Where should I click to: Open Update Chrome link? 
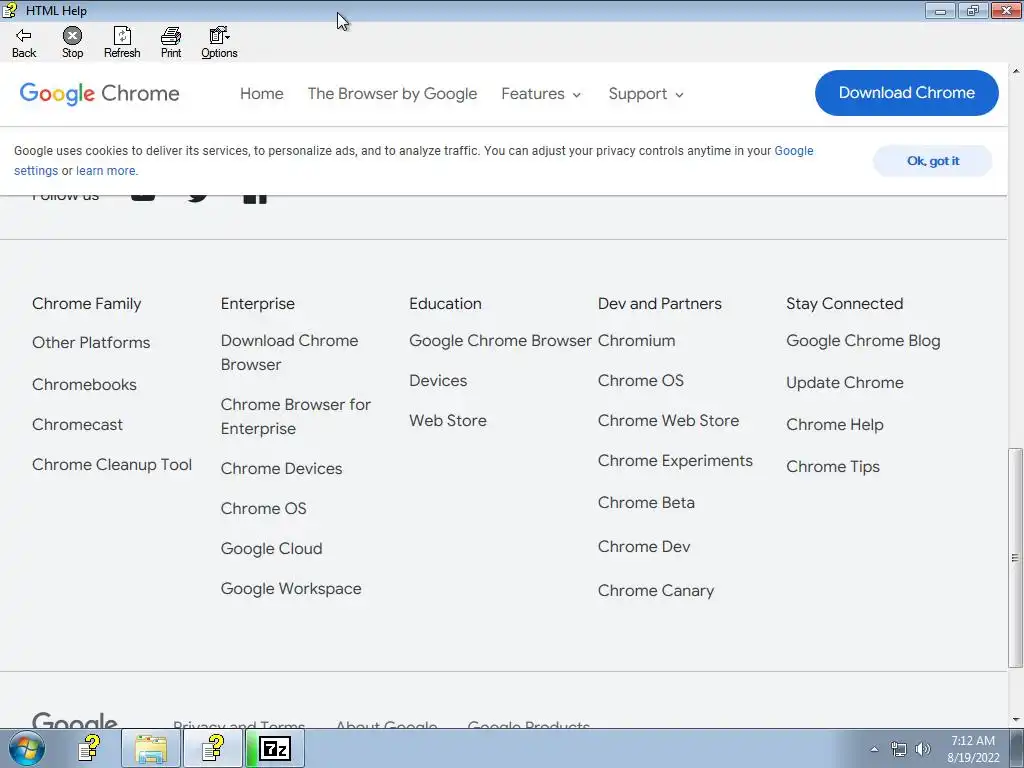point(844,383)
